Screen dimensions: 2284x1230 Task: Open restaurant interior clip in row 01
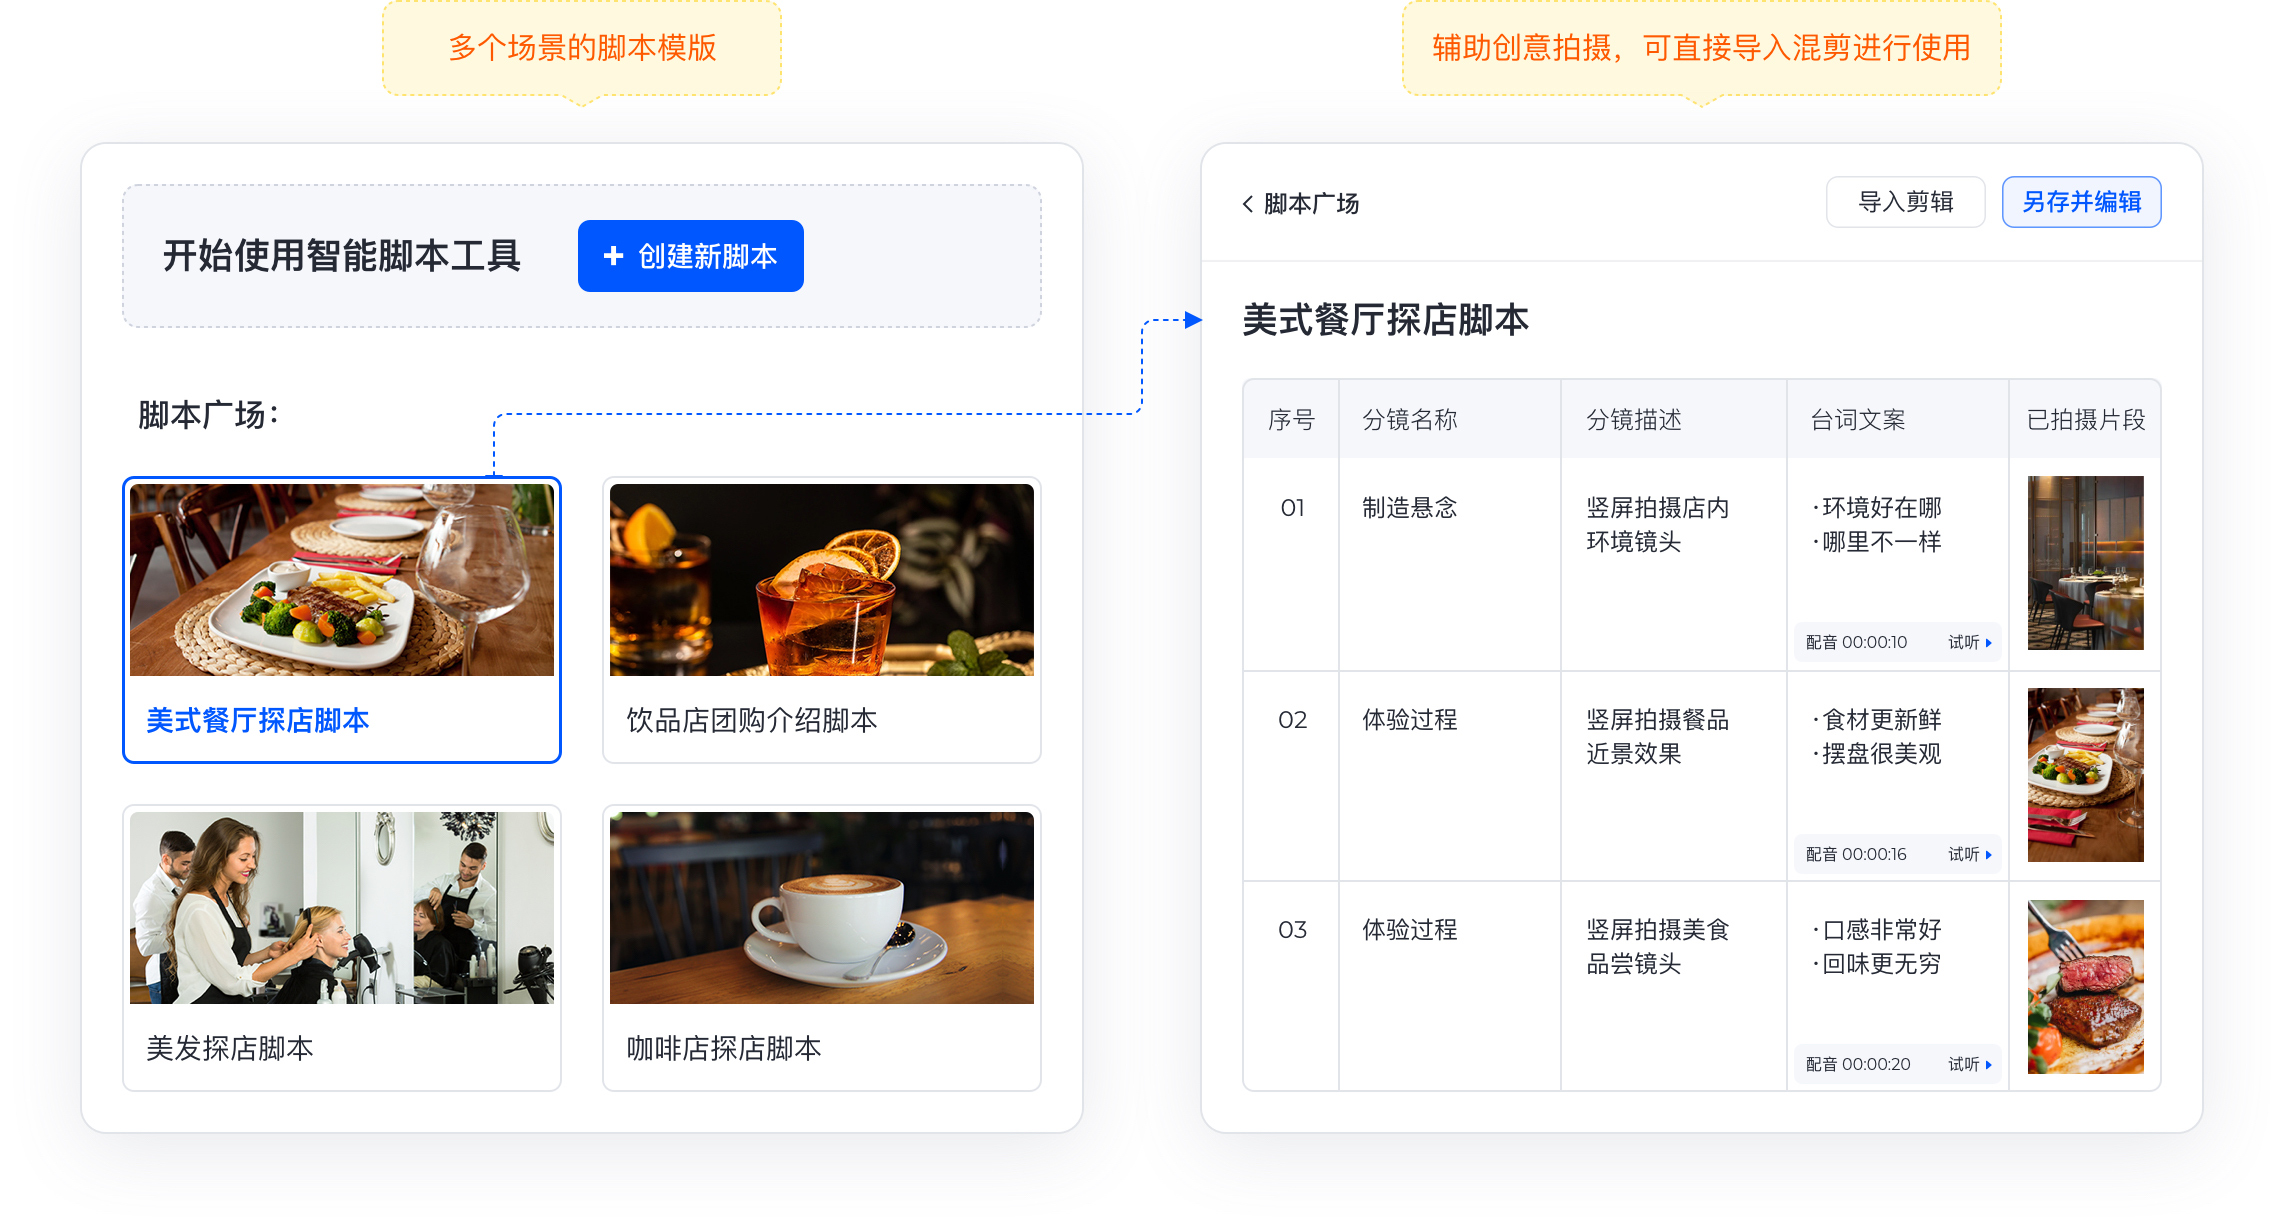[2085, 563]
